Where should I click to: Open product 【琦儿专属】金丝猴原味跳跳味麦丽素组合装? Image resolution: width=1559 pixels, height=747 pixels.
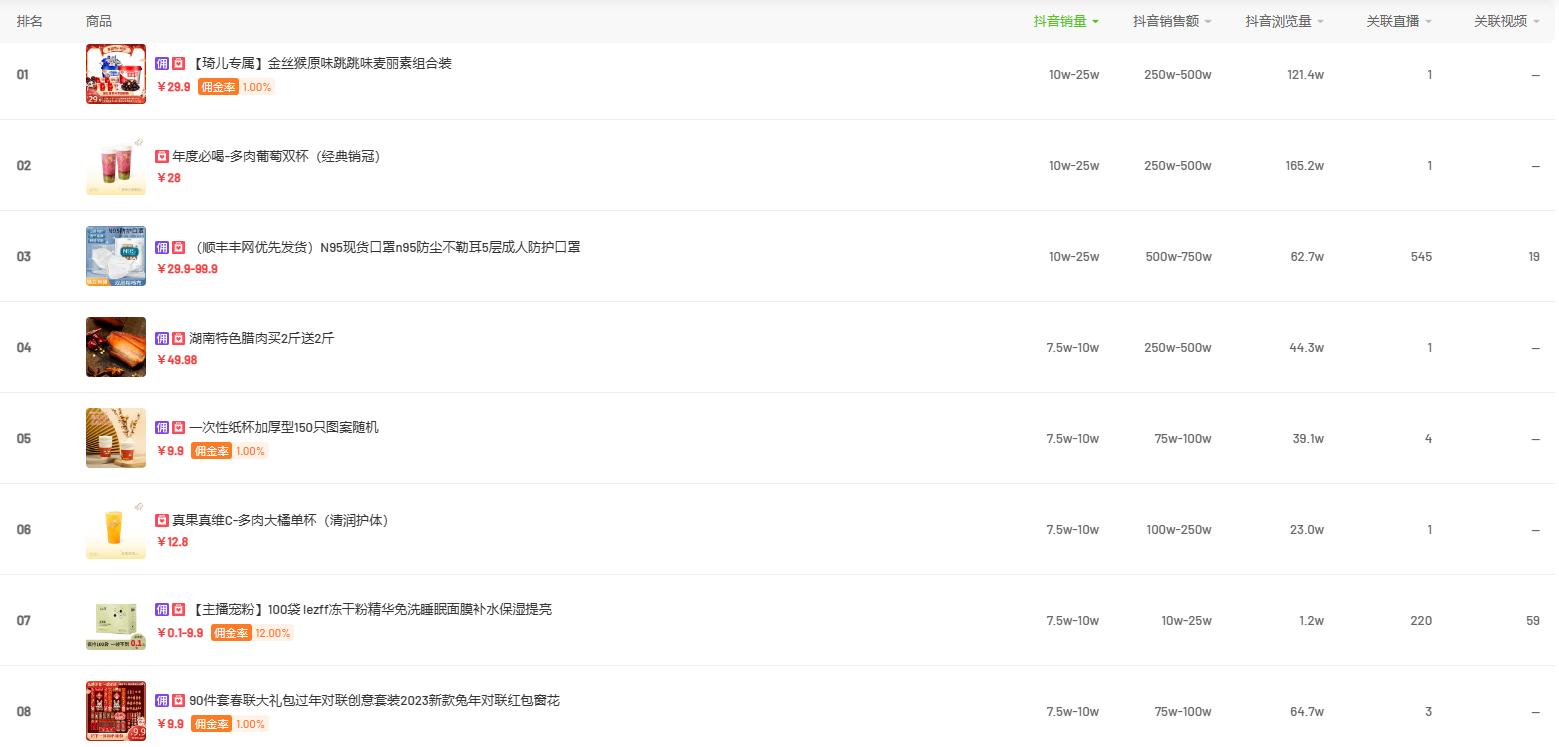(320, 64)
